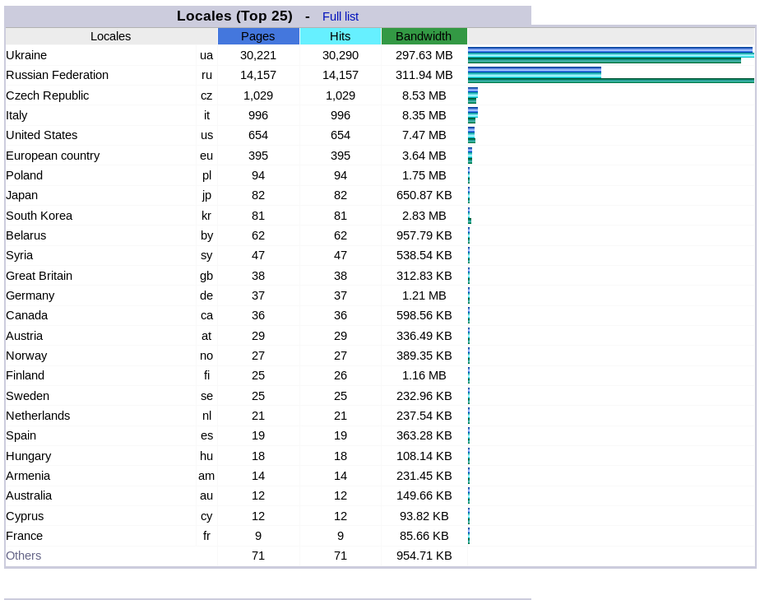760x600 pixels.
Task: Click the 'jp' country code for Japan
Action: (x=206, y=195)
